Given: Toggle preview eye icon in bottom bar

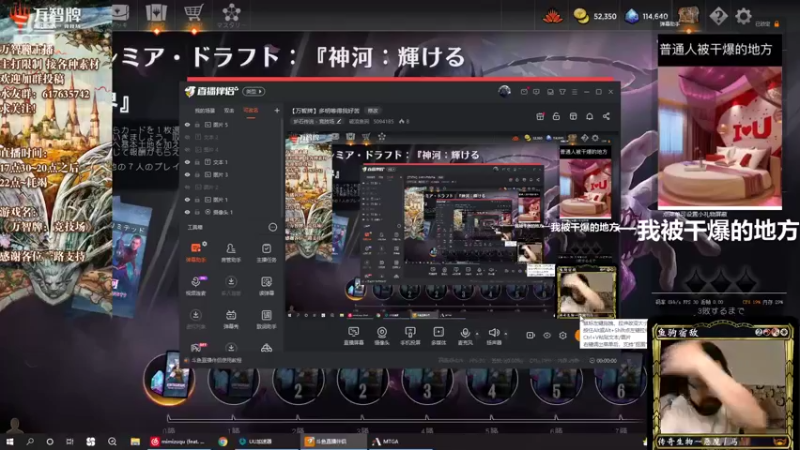Looking at the screenshot, I should pos(547,335).
